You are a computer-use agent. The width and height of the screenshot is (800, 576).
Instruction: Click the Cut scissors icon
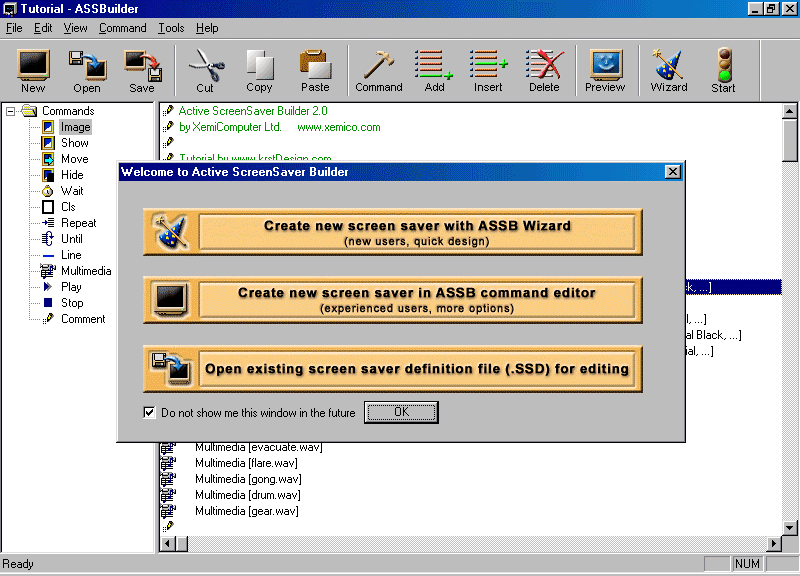pyautogui.click(x=206, y=70)
